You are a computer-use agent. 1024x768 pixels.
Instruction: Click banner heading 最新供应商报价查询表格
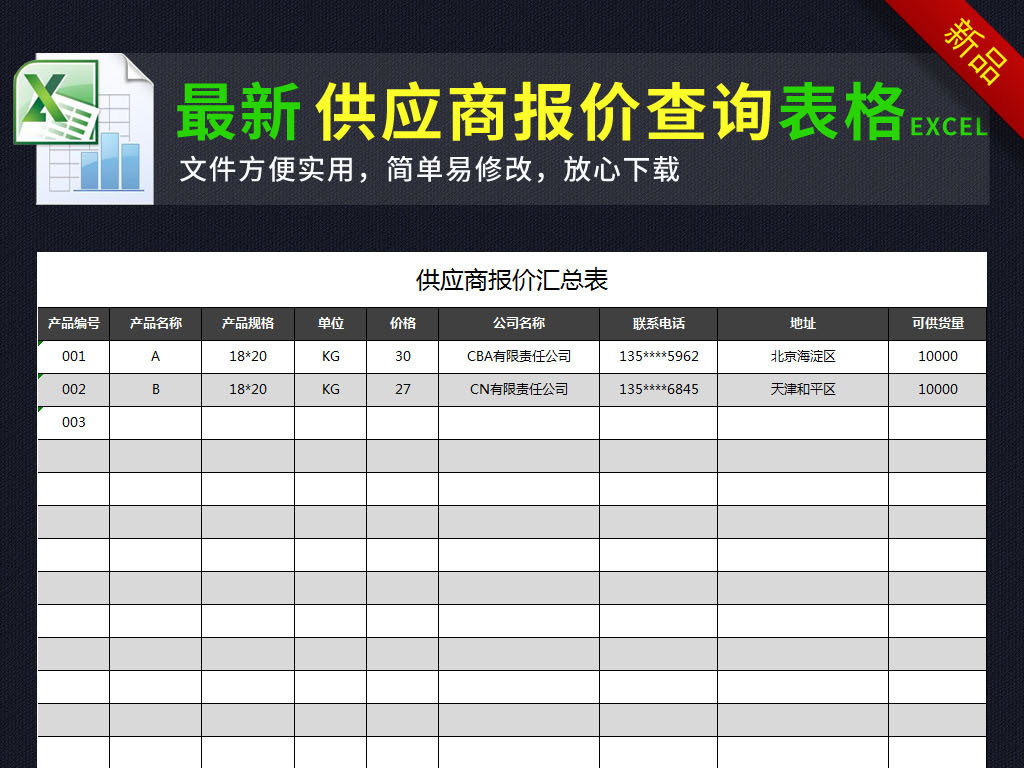pyautogui.click(x=540, y=112)
